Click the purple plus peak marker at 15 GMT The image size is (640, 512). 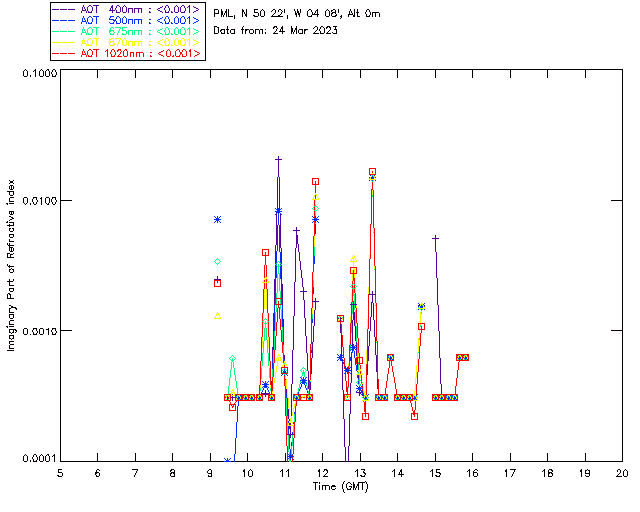(x=436, y=238)
